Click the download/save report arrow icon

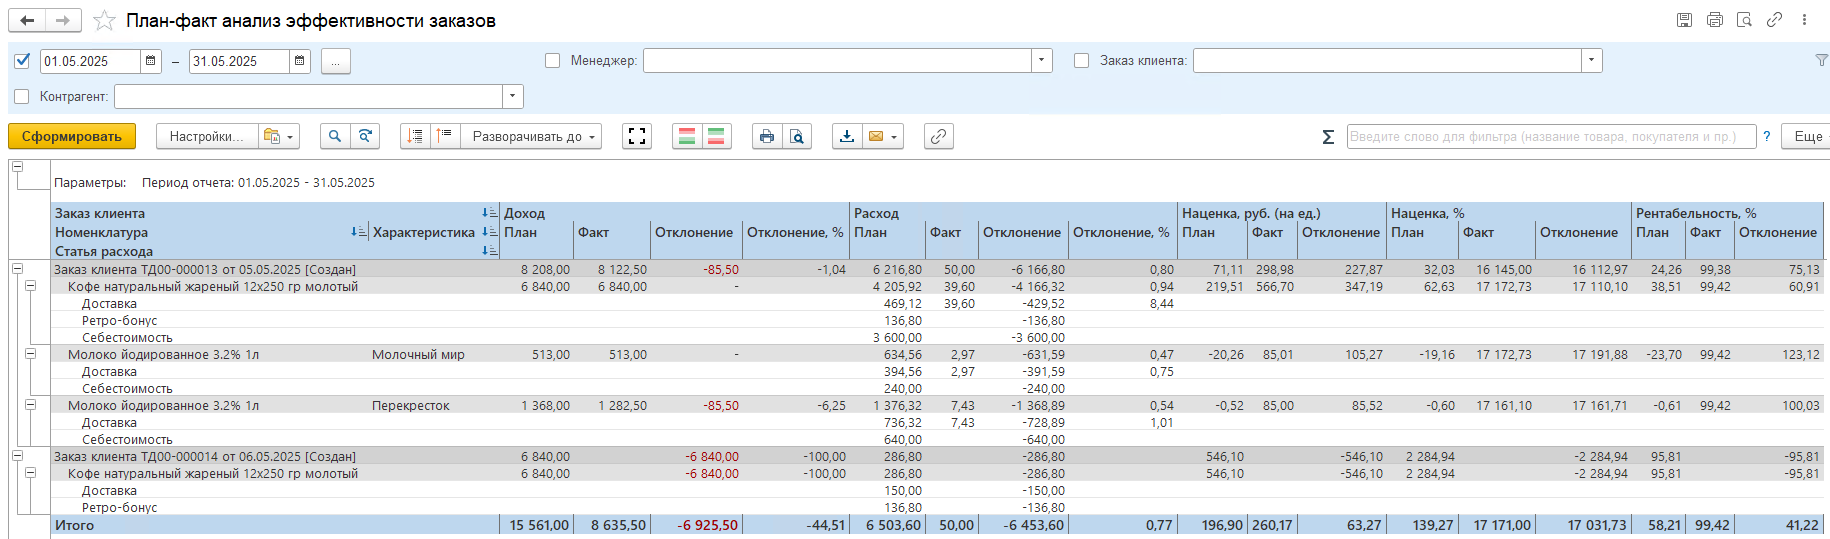tap(847, 137)
